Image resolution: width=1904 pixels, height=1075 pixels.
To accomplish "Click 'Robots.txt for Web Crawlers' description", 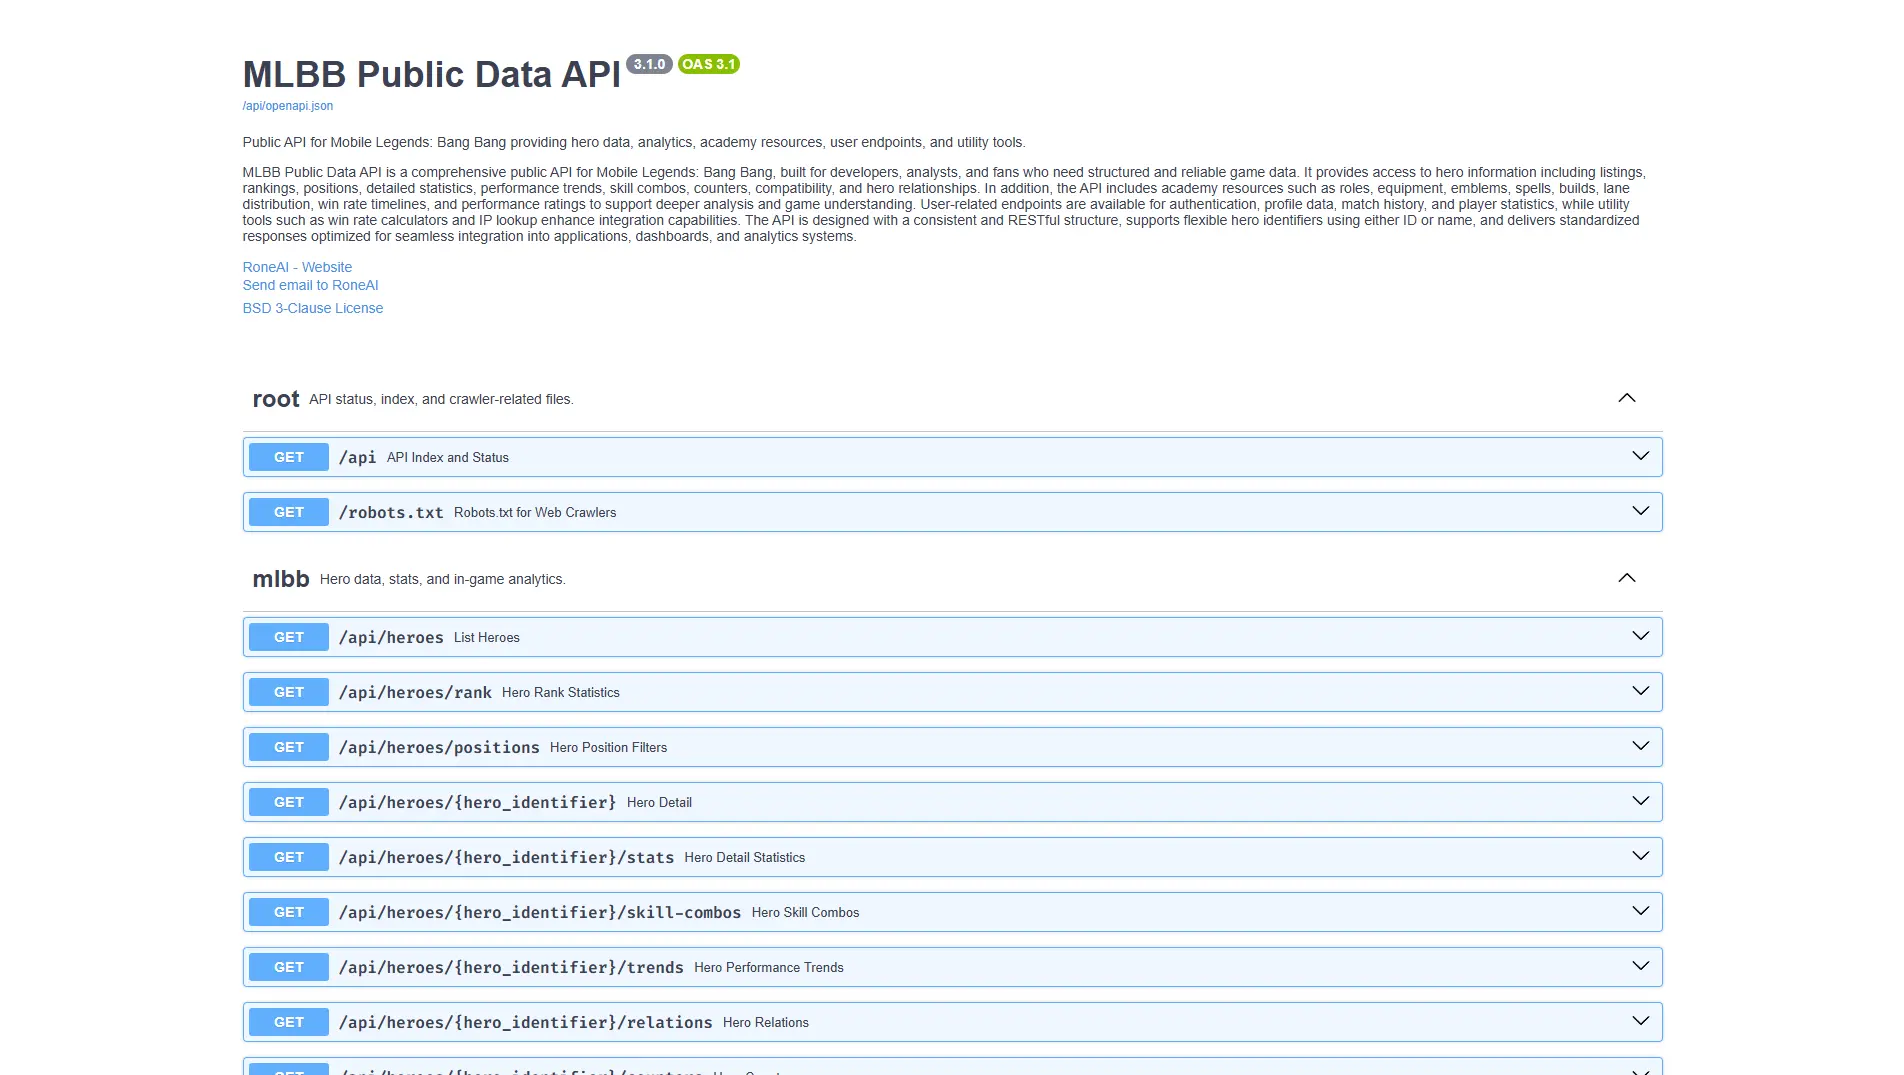I will (535, 512).
